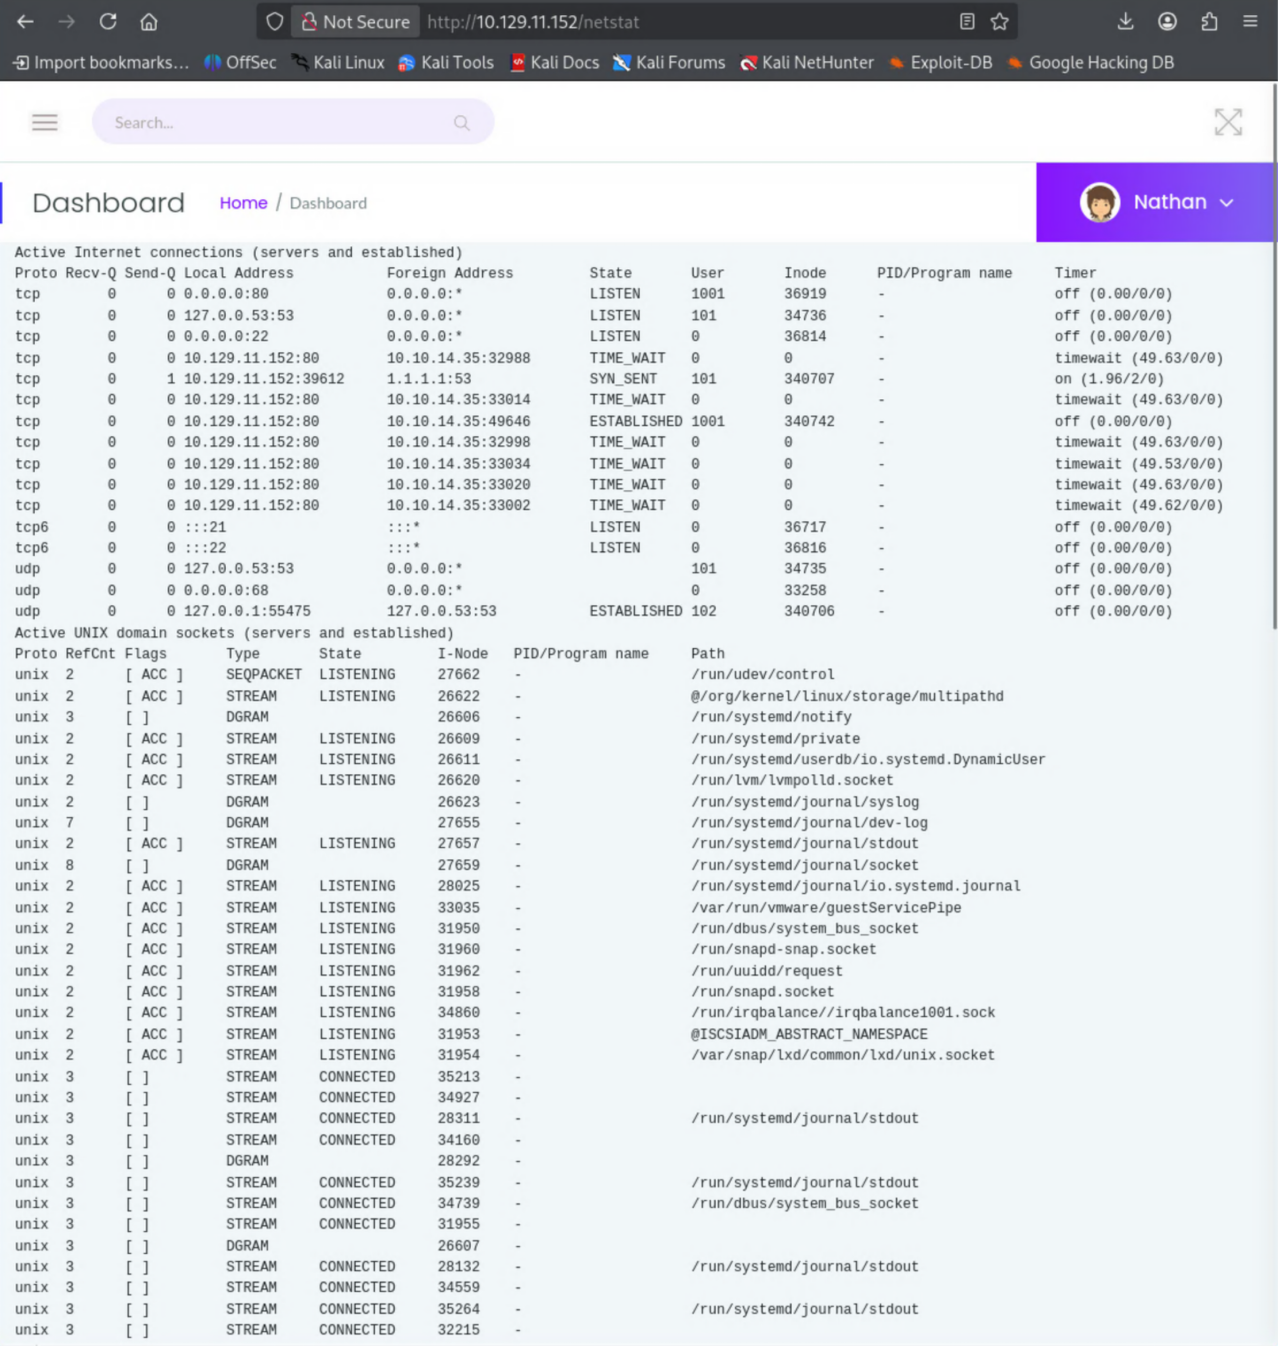Viewport: 1278px width, 1346px height.
Task: Bookmark this page with the star icon
Action: (999, 21)
